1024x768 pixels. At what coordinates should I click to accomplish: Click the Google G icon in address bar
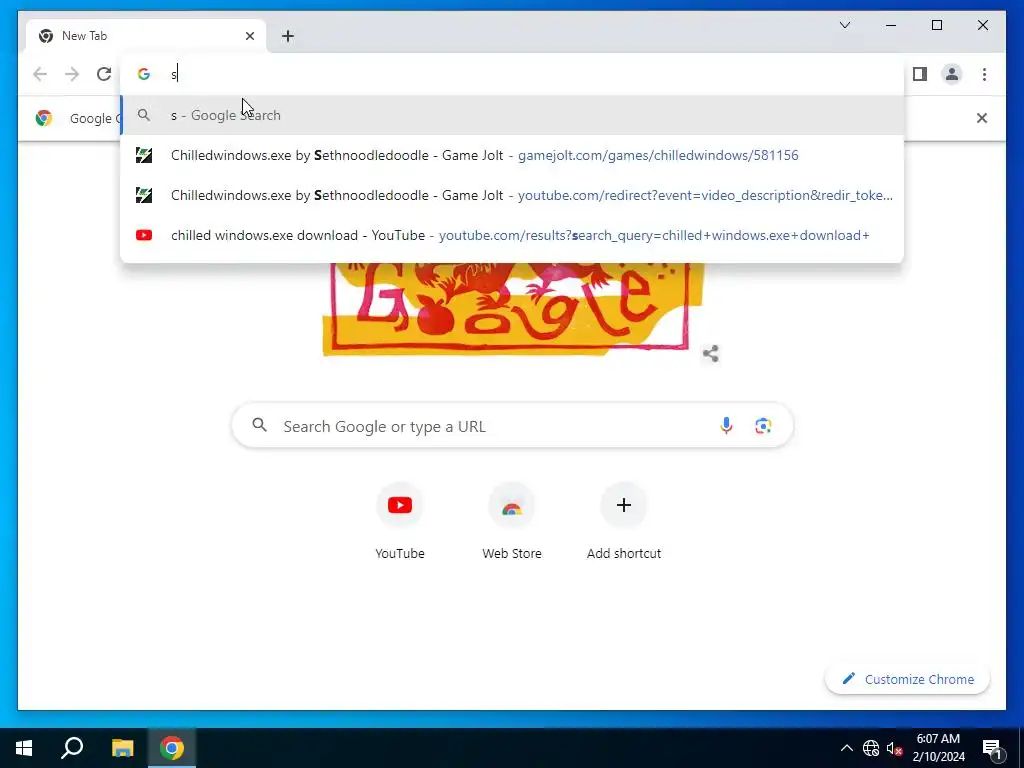(x=144, y=74)
